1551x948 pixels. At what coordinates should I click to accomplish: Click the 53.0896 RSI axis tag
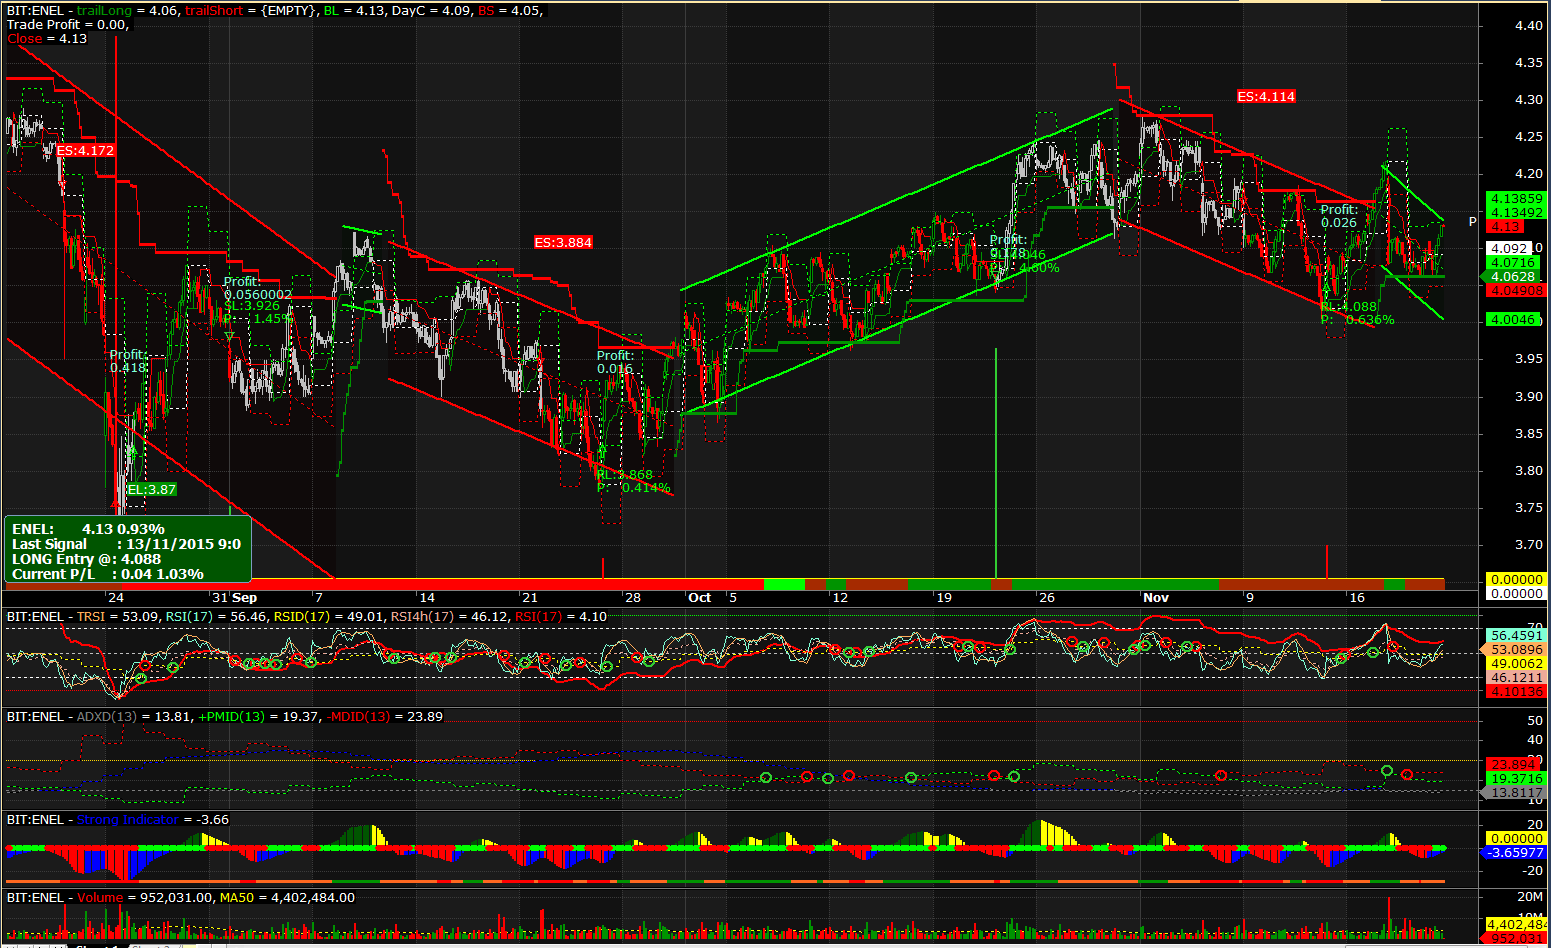pyautogui.click(x=1516, y=649)
